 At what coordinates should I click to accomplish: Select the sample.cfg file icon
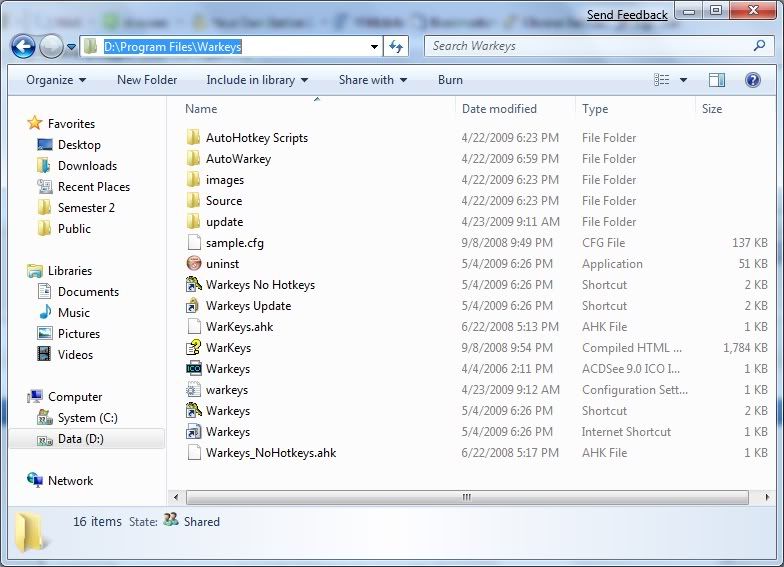coord(194,242)
